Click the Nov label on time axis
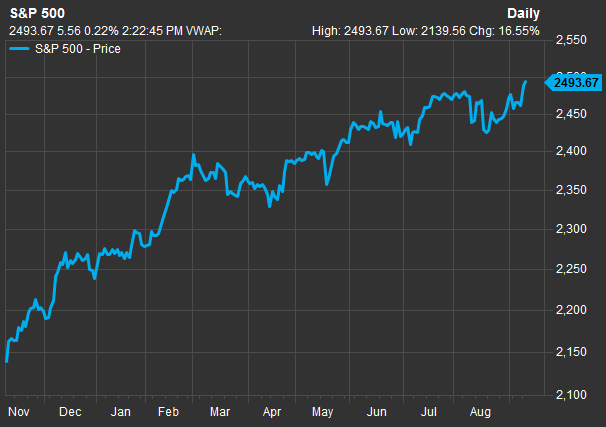 (x=16, y=411)
